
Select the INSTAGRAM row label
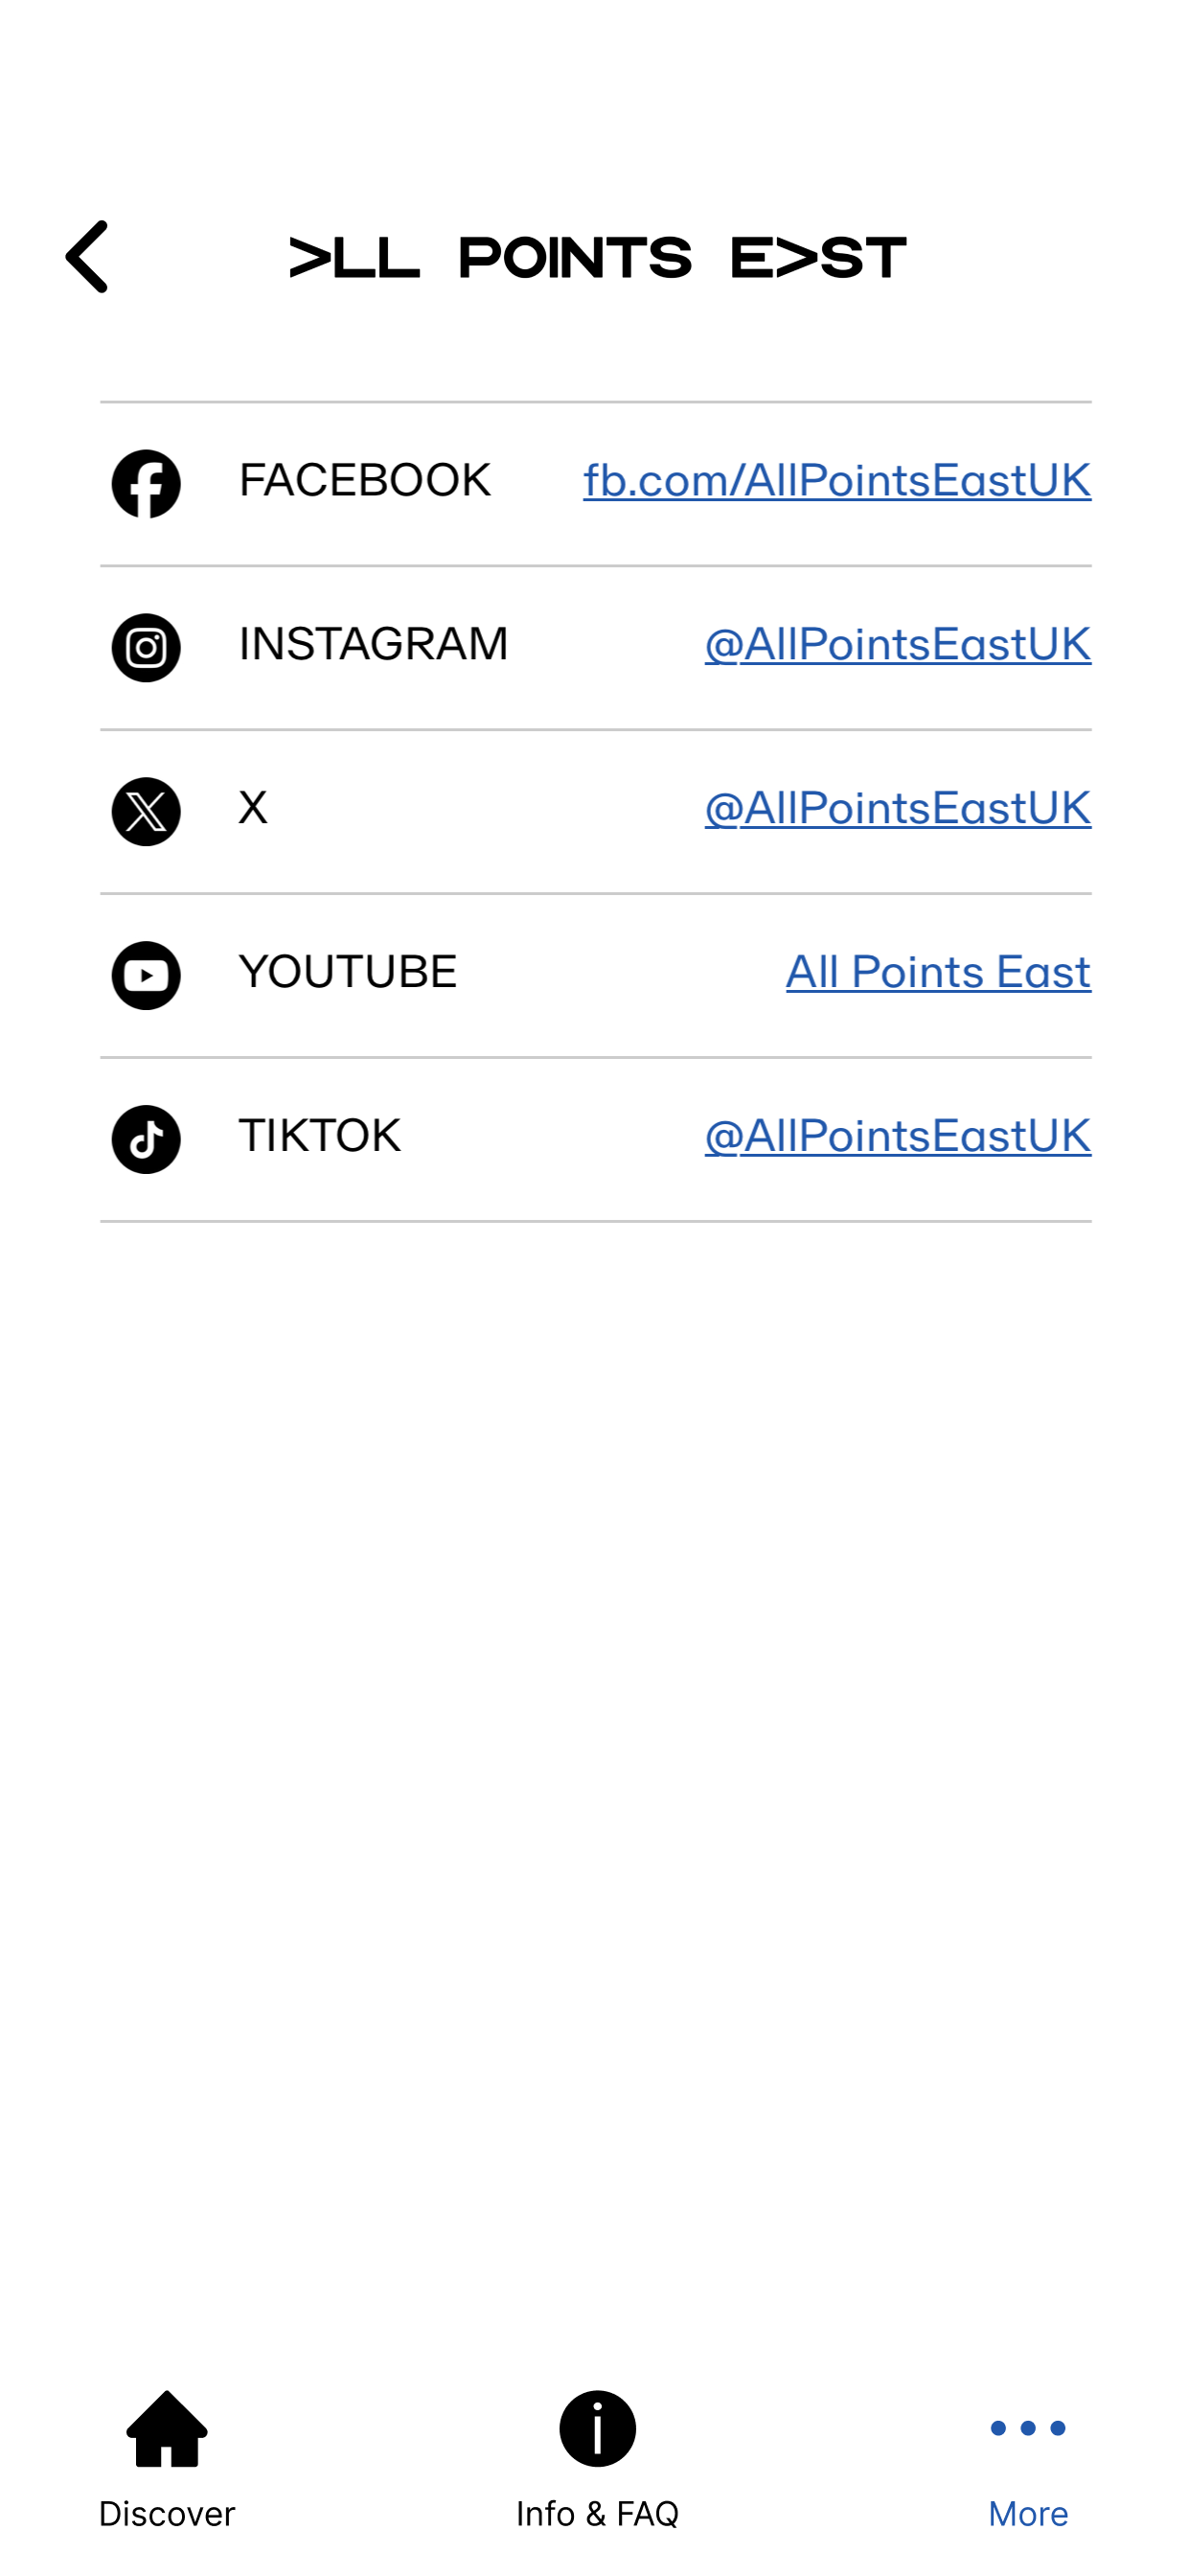point(373,645)
